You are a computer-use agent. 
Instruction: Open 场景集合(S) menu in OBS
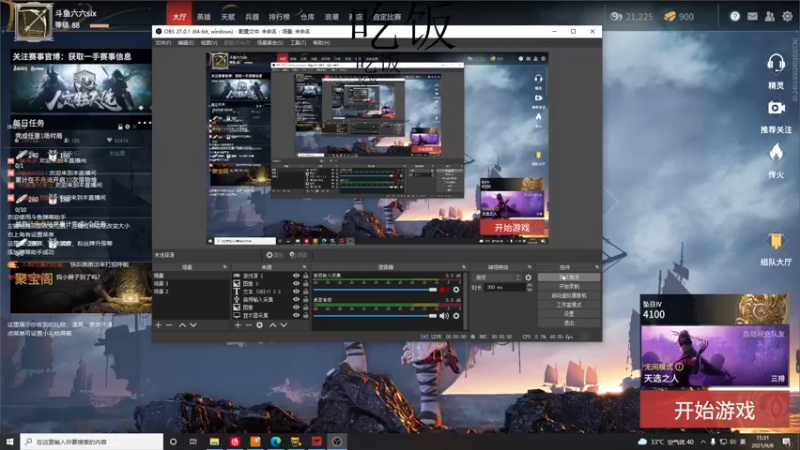tap(270, 43)
